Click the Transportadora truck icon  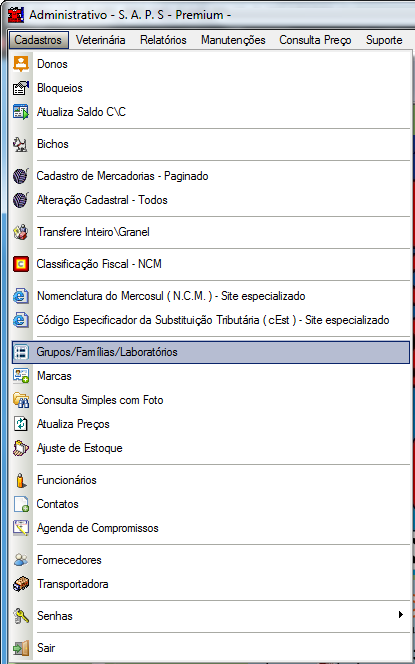coord(21,584)
